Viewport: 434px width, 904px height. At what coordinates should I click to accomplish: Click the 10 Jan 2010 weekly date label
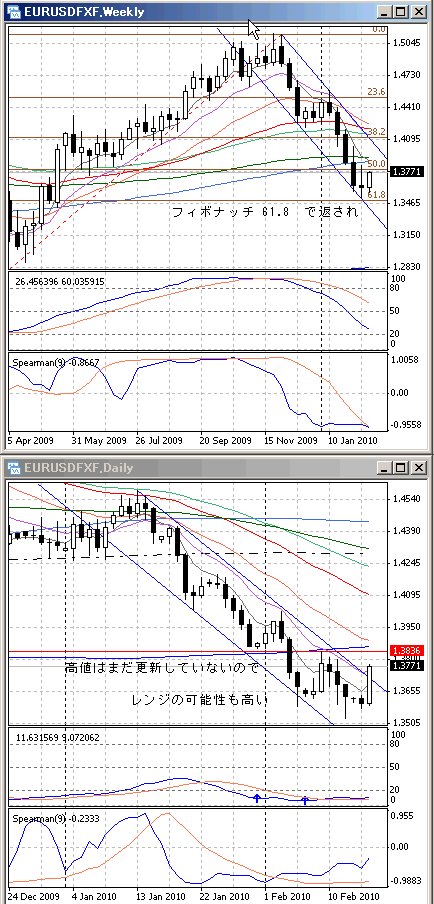coord(353,440)
